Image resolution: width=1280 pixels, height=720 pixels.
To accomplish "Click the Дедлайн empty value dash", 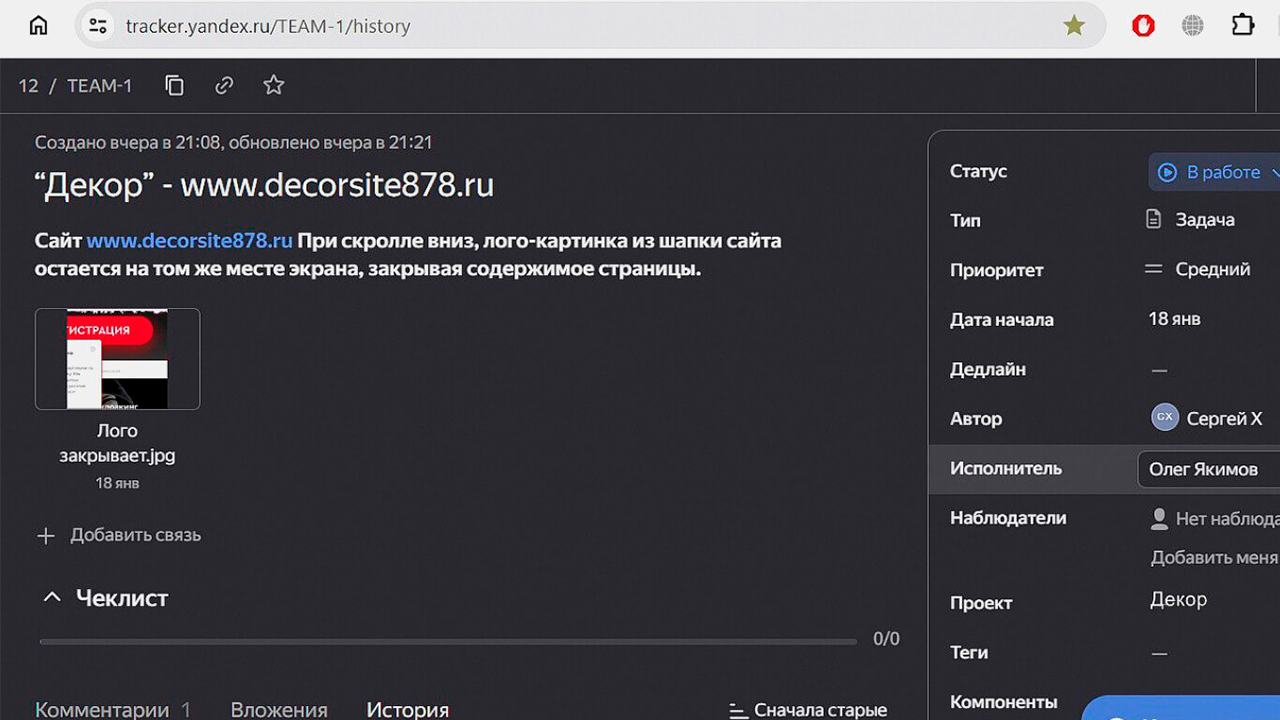I will (1159, 370).
